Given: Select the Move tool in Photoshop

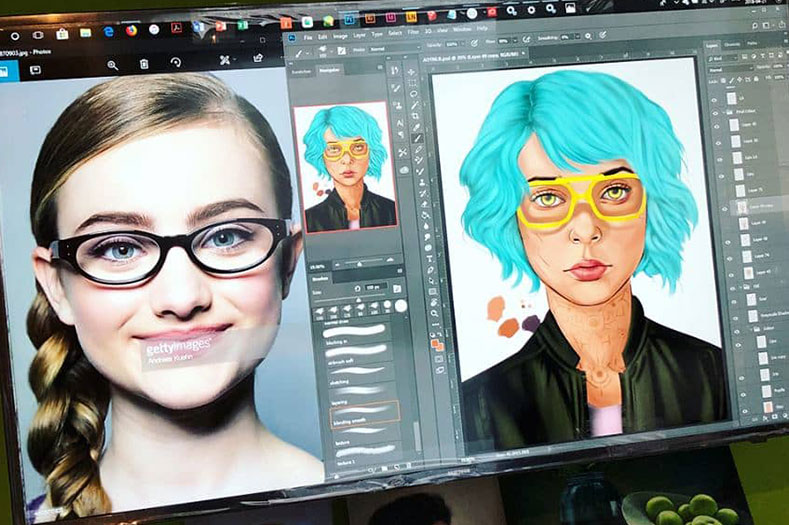Looking at the screenshot, I should point(411,71).
